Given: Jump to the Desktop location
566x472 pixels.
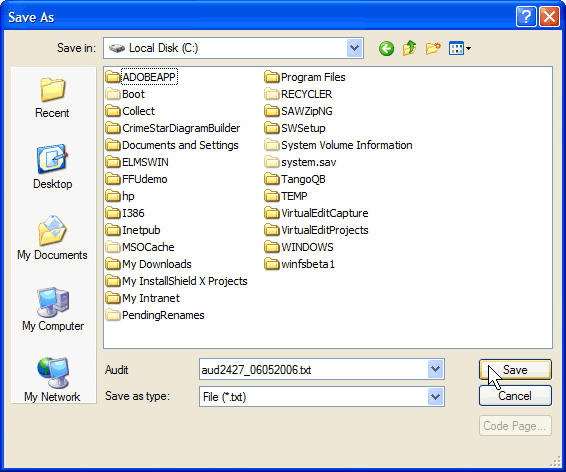Looking at the screenshot, I should [x=52, y=167].
